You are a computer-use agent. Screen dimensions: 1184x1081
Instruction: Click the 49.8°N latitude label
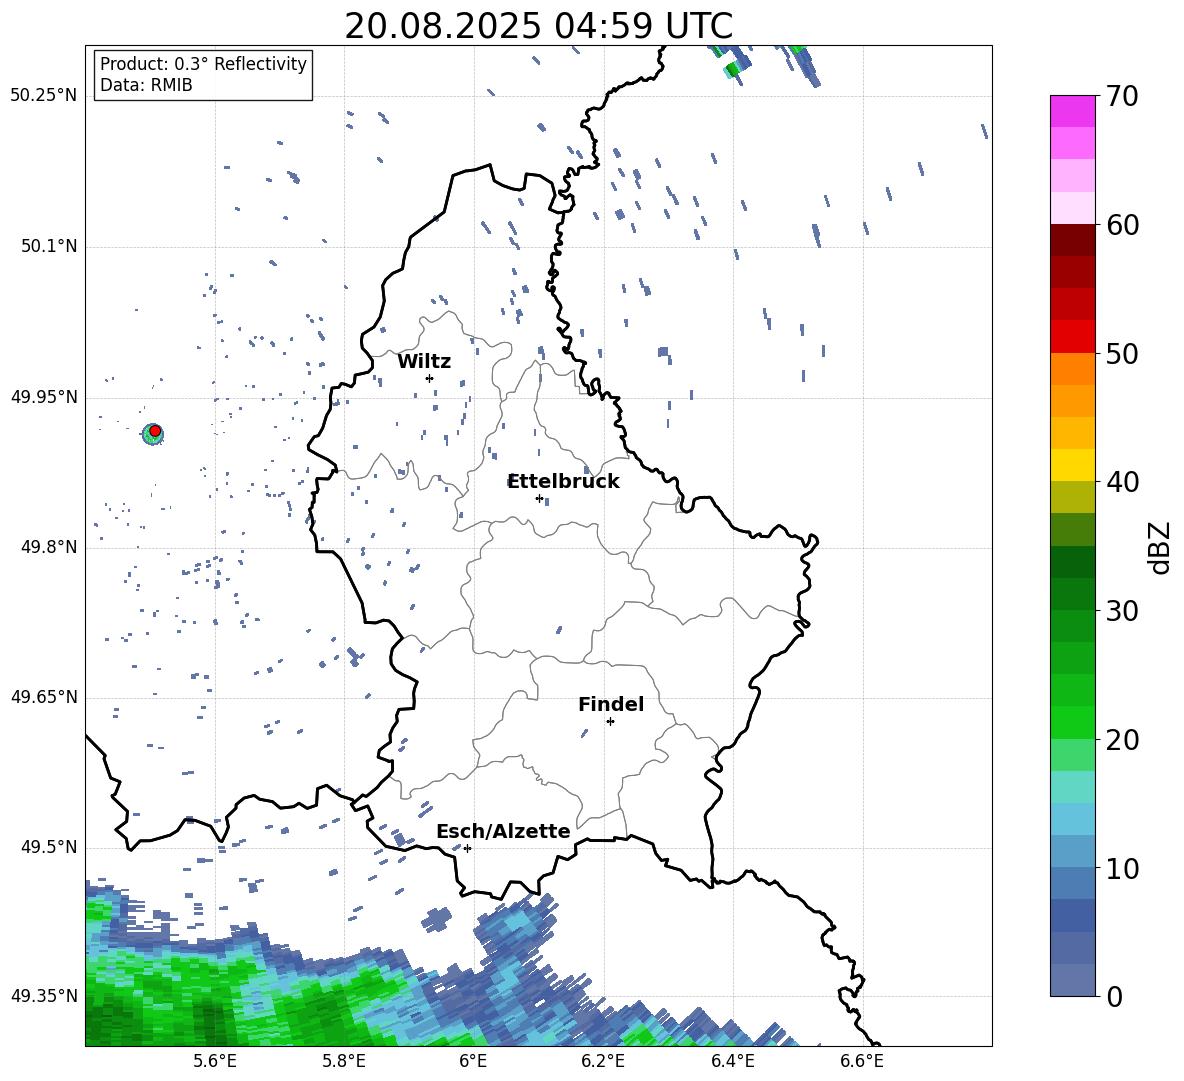coord(49,547)
